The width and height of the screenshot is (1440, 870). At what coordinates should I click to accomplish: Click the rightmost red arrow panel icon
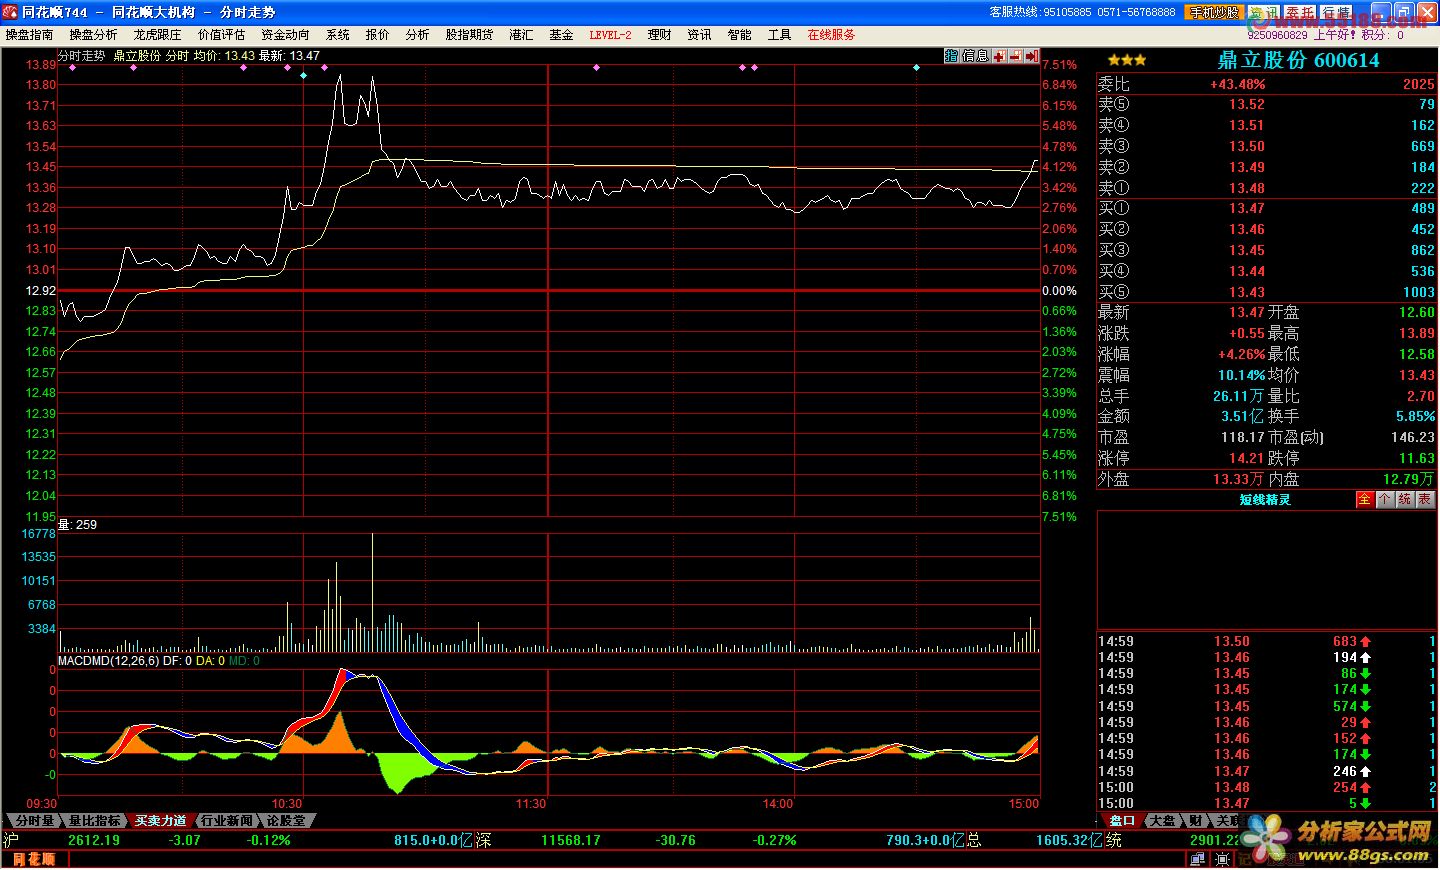coord(1033,56)
